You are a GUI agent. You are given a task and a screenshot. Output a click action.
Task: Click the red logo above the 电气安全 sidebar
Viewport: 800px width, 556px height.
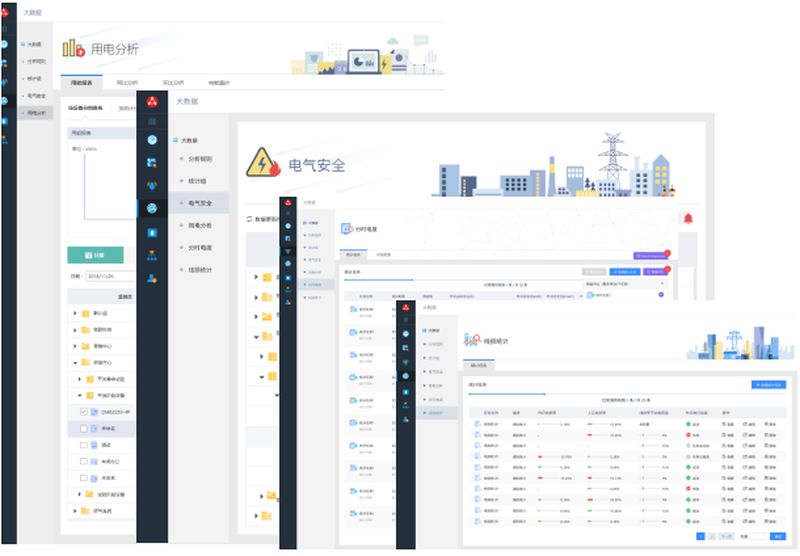click(x=152, y=101)
